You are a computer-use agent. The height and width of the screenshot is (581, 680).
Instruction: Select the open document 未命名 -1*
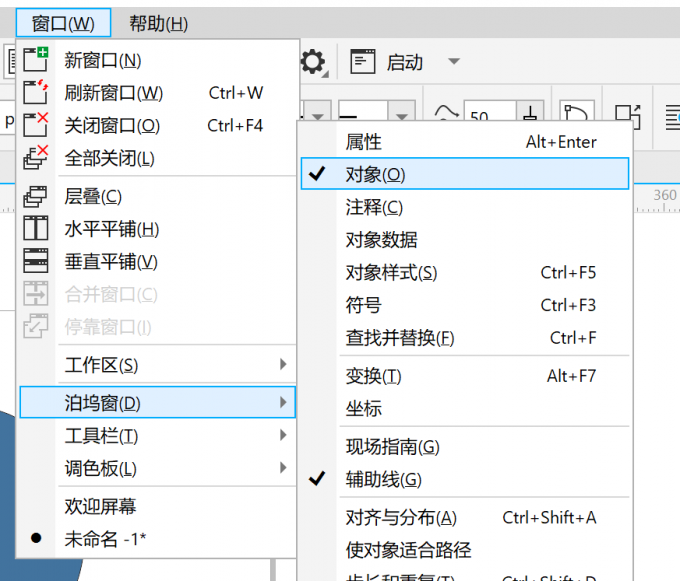click(x=158, y=539)
